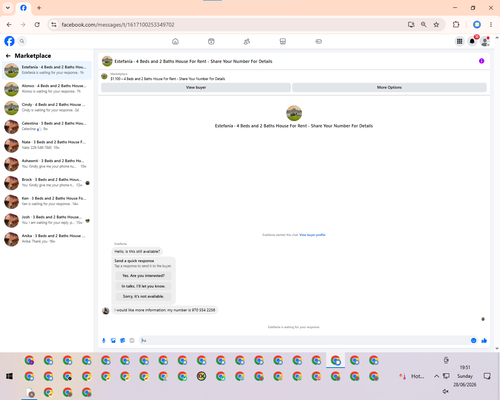This screenshot has width=500, height=400.
Task: Open the Chrome three-dot menu
Action: point(491,25)
